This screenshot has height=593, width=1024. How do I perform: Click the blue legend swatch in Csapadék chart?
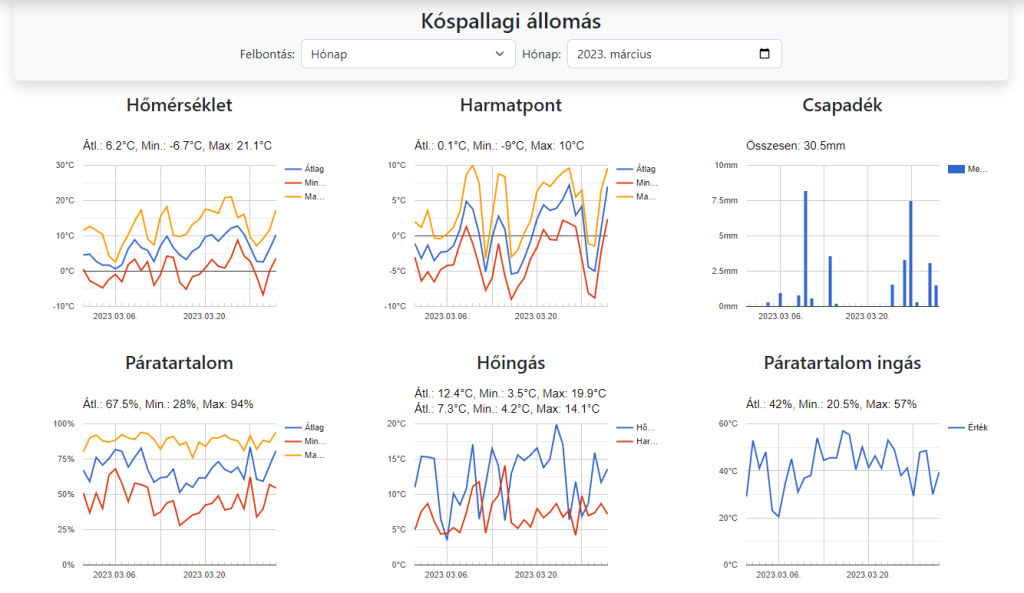pos(955,170)
